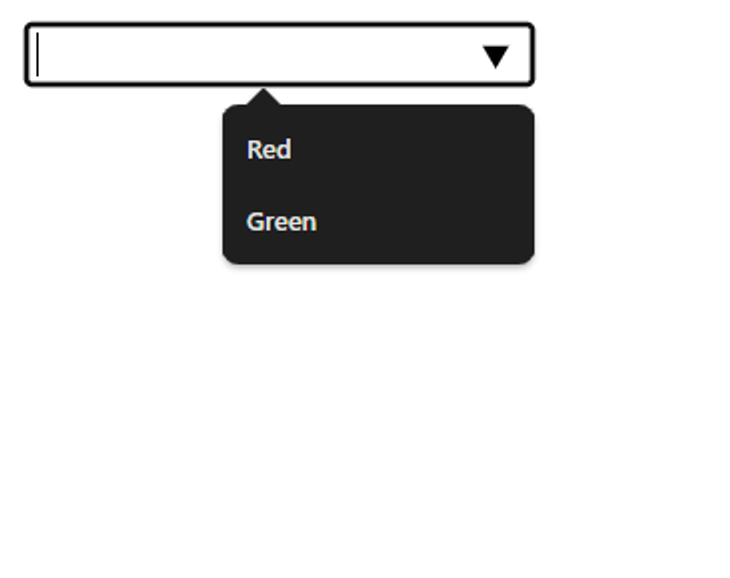730x578 pixels.
Task: Toggle the combo box open state arrow
Action: 495,57
